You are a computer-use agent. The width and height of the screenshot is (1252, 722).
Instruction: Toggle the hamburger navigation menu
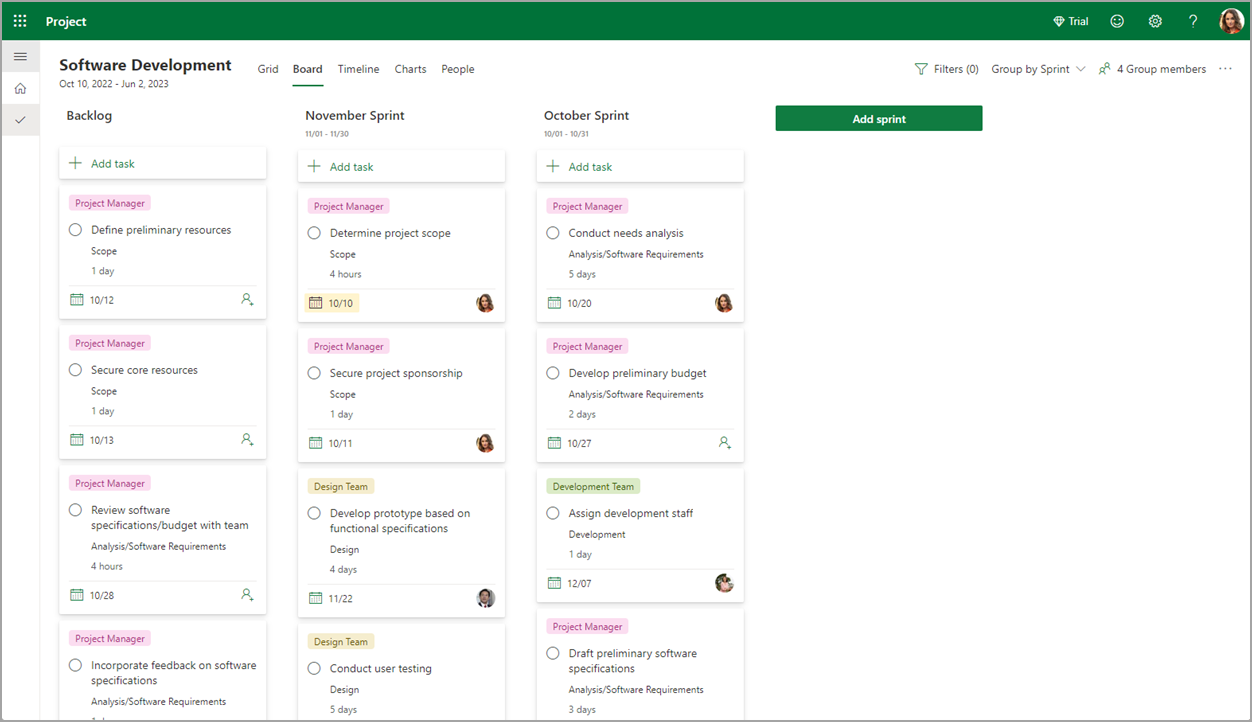click(20, 56)
